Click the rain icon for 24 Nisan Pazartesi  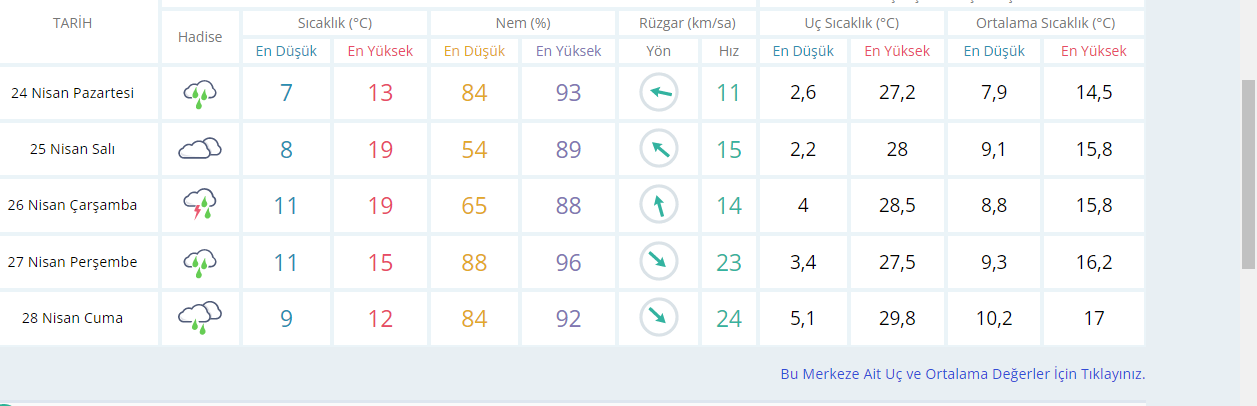[200, 94]
